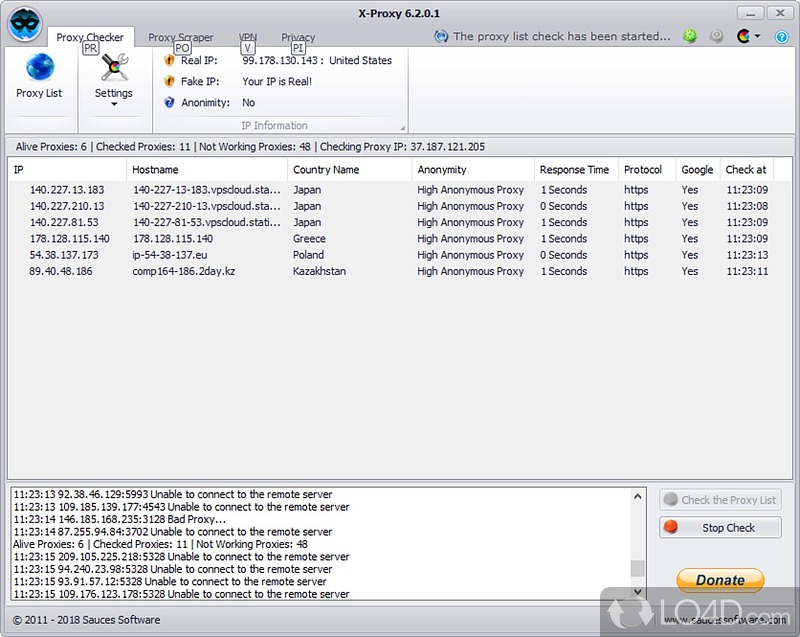Click the copyright Sauces Software text
Screen dimensions: 800x637
pyautogui.click(x=86, y=620)
